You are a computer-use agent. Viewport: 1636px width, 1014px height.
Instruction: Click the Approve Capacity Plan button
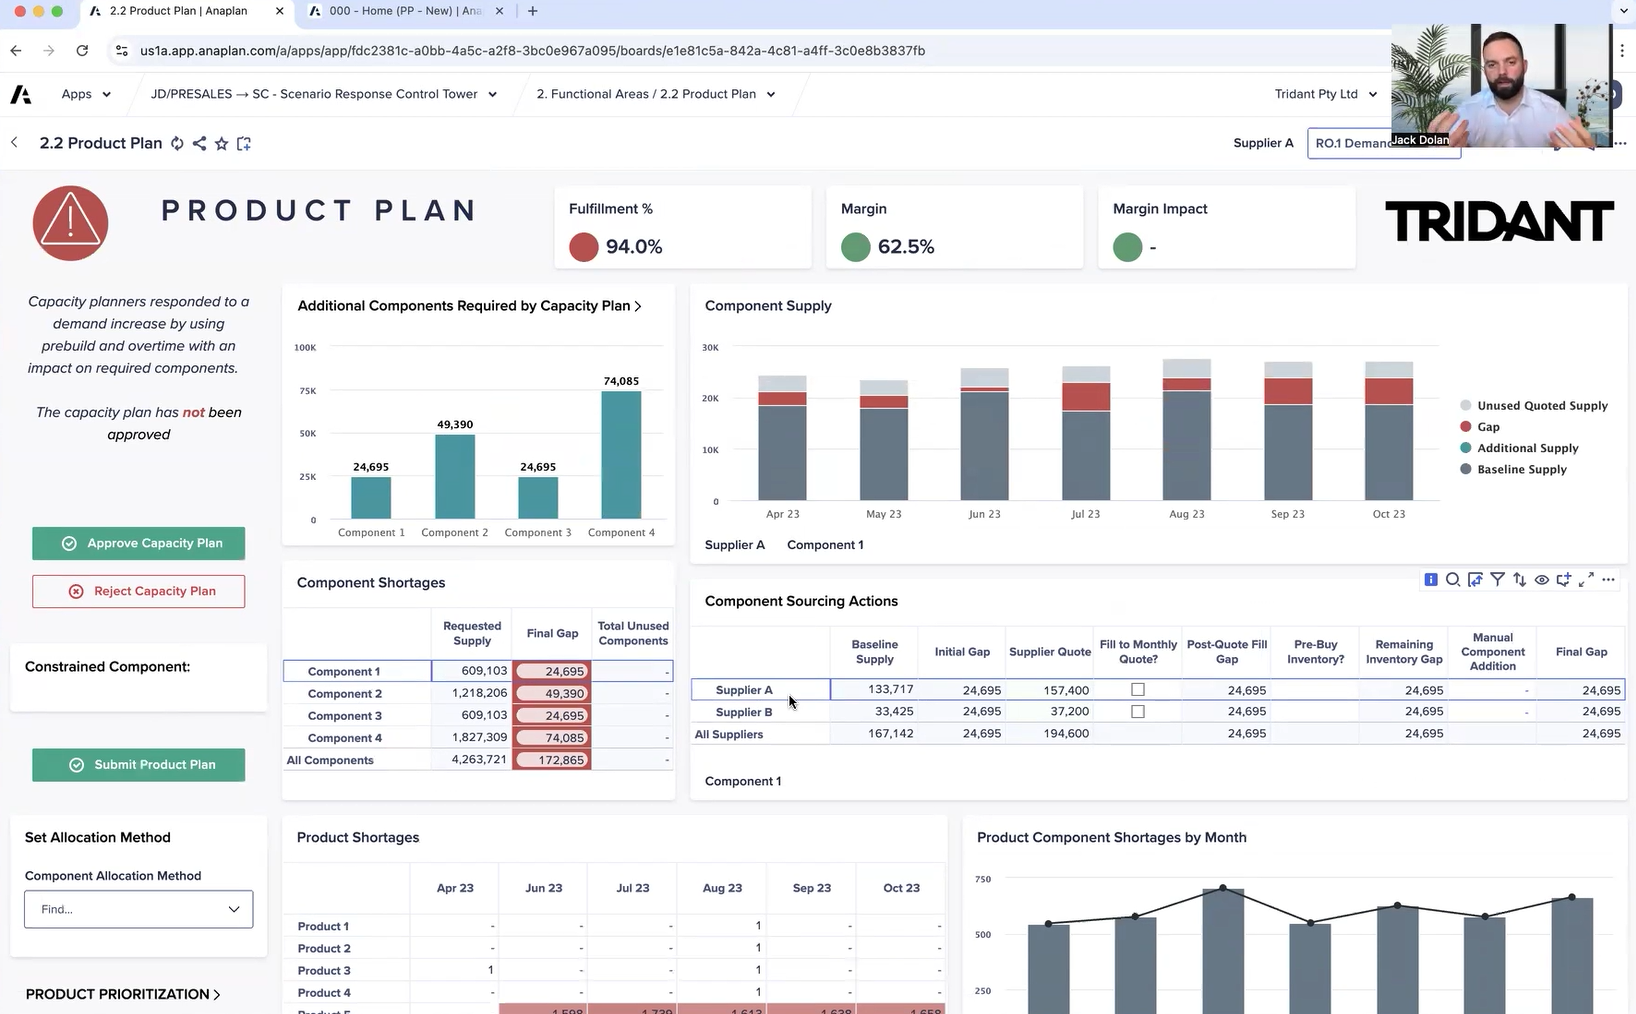click(138, 543)
